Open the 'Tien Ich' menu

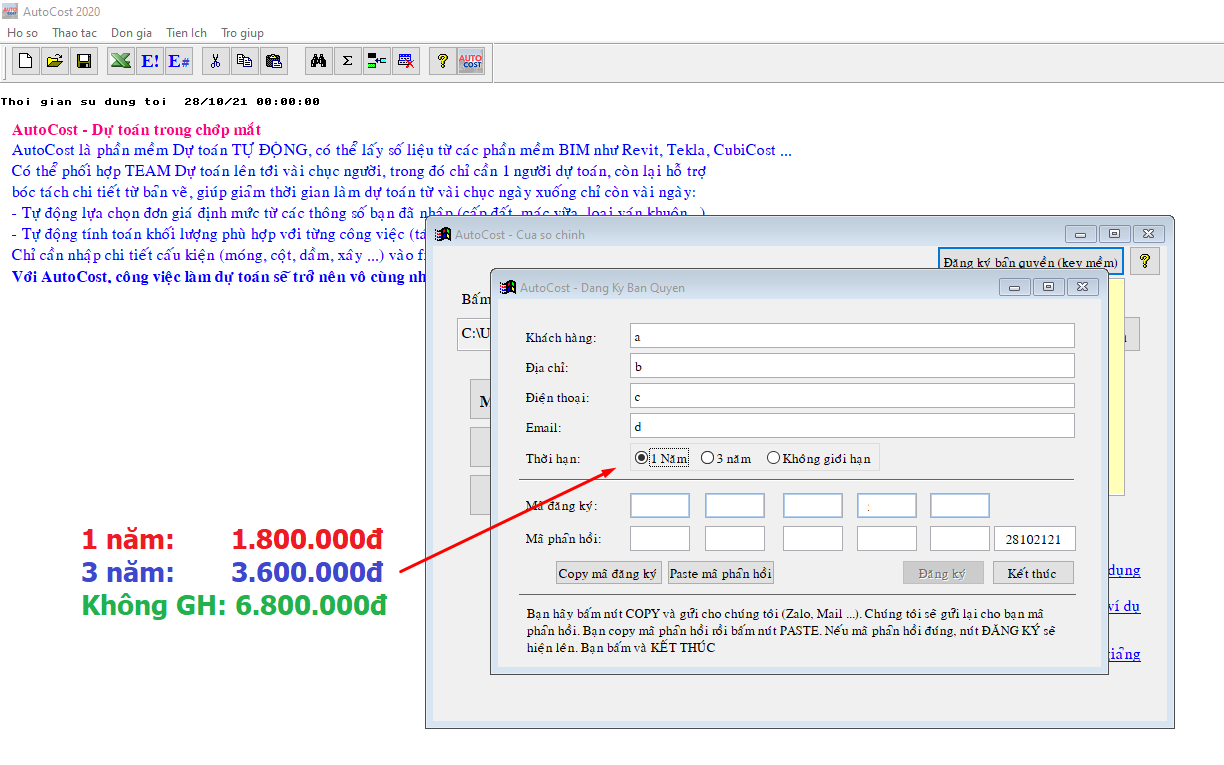pos(186,33)
